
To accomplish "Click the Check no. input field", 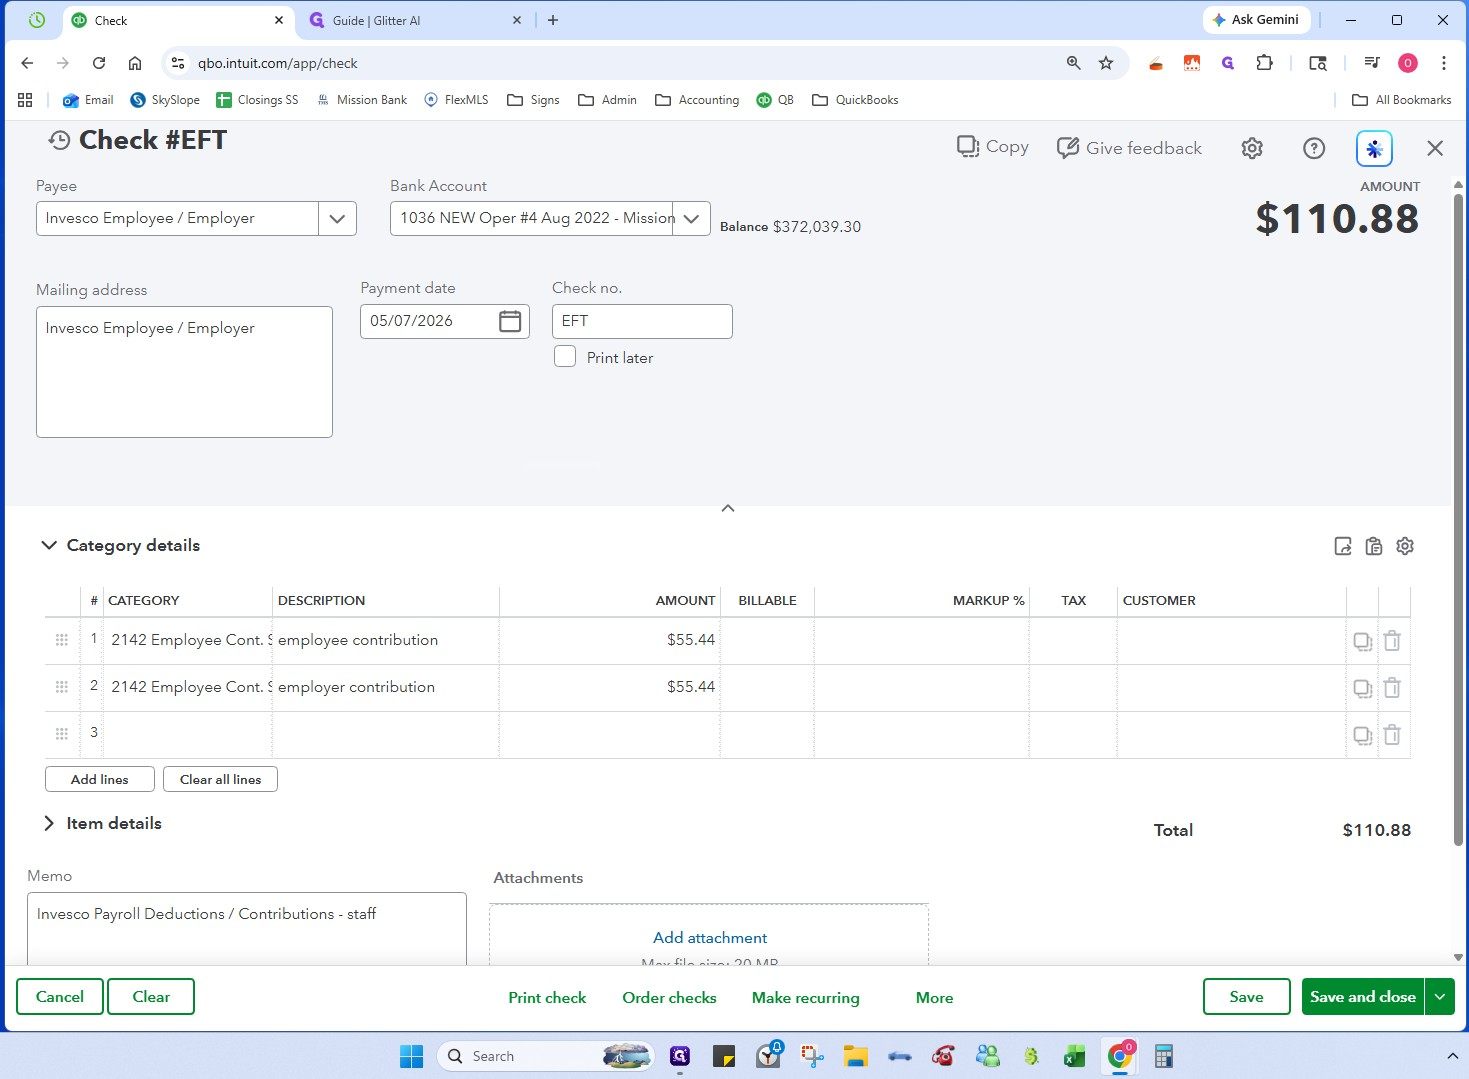I will pos(642,321).
